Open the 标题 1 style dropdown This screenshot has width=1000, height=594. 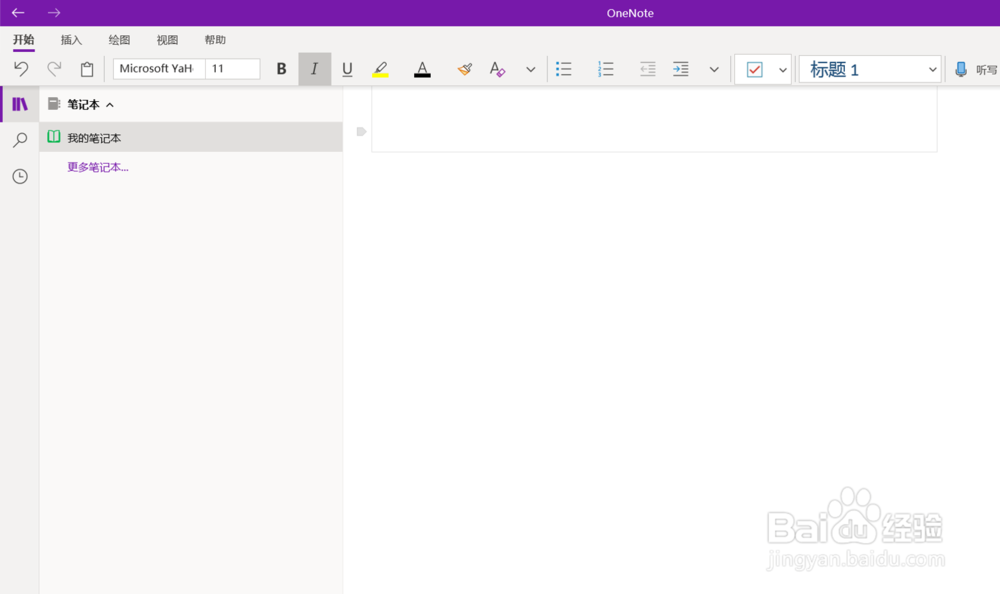pyautogui.click(x=870, y=69)
